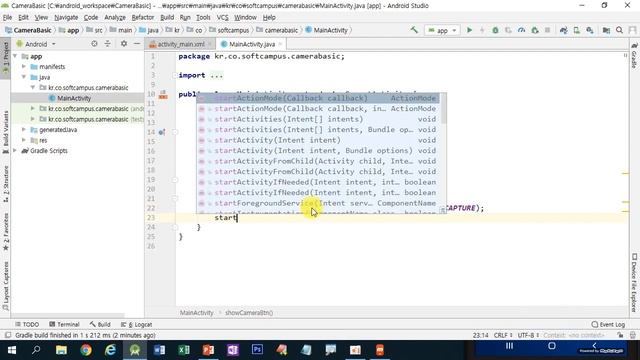This screenshot has width=640, height=360.
Task: Open the TODO tool window
Action: tap(27, 324)
